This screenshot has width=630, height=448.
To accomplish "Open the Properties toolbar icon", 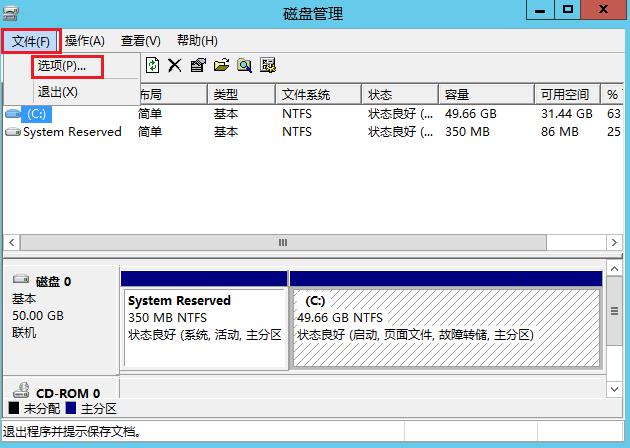I will (198, 65).
